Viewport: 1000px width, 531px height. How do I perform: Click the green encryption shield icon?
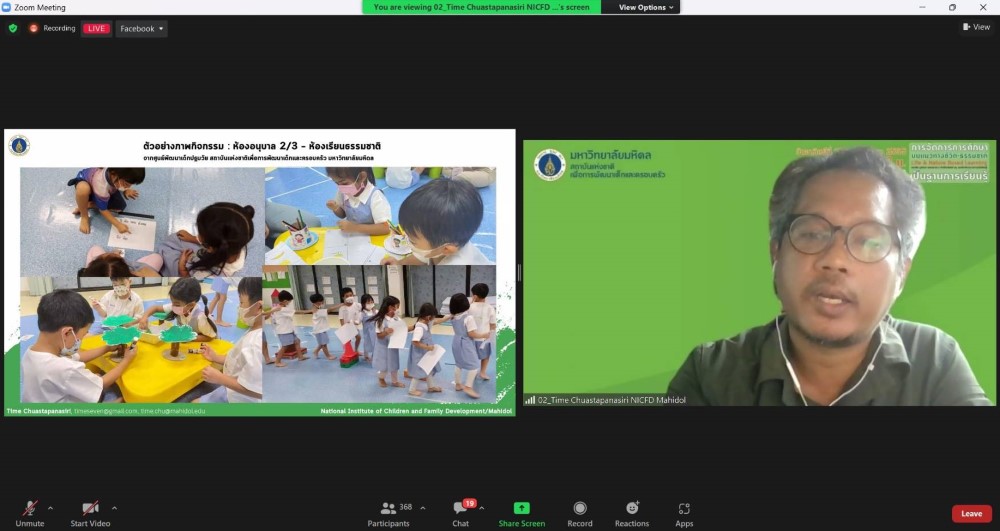(13, 28)
